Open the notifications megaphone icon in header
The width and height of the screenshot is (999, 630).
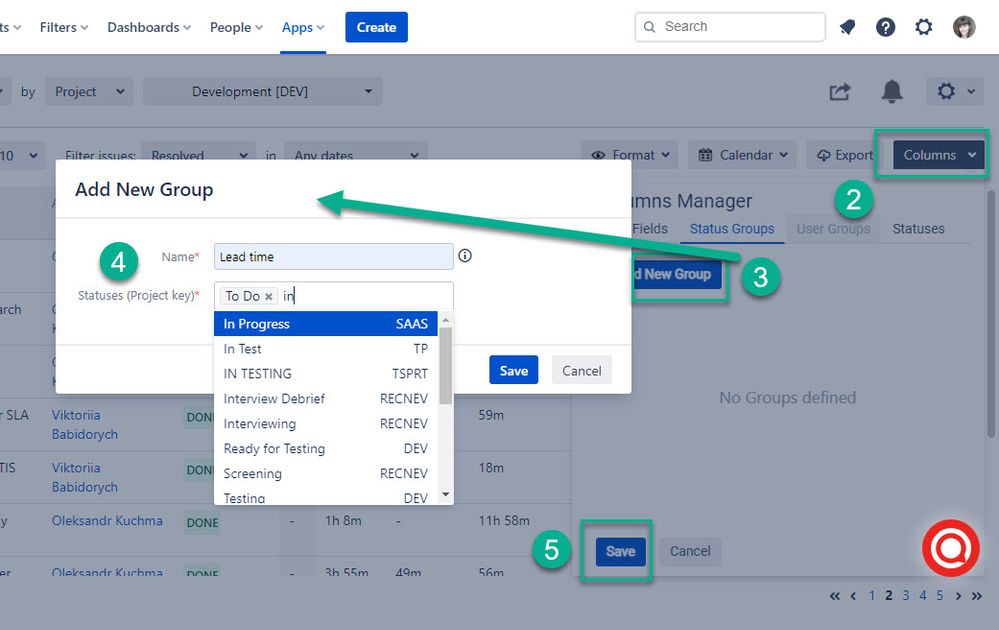coord(847,27)
